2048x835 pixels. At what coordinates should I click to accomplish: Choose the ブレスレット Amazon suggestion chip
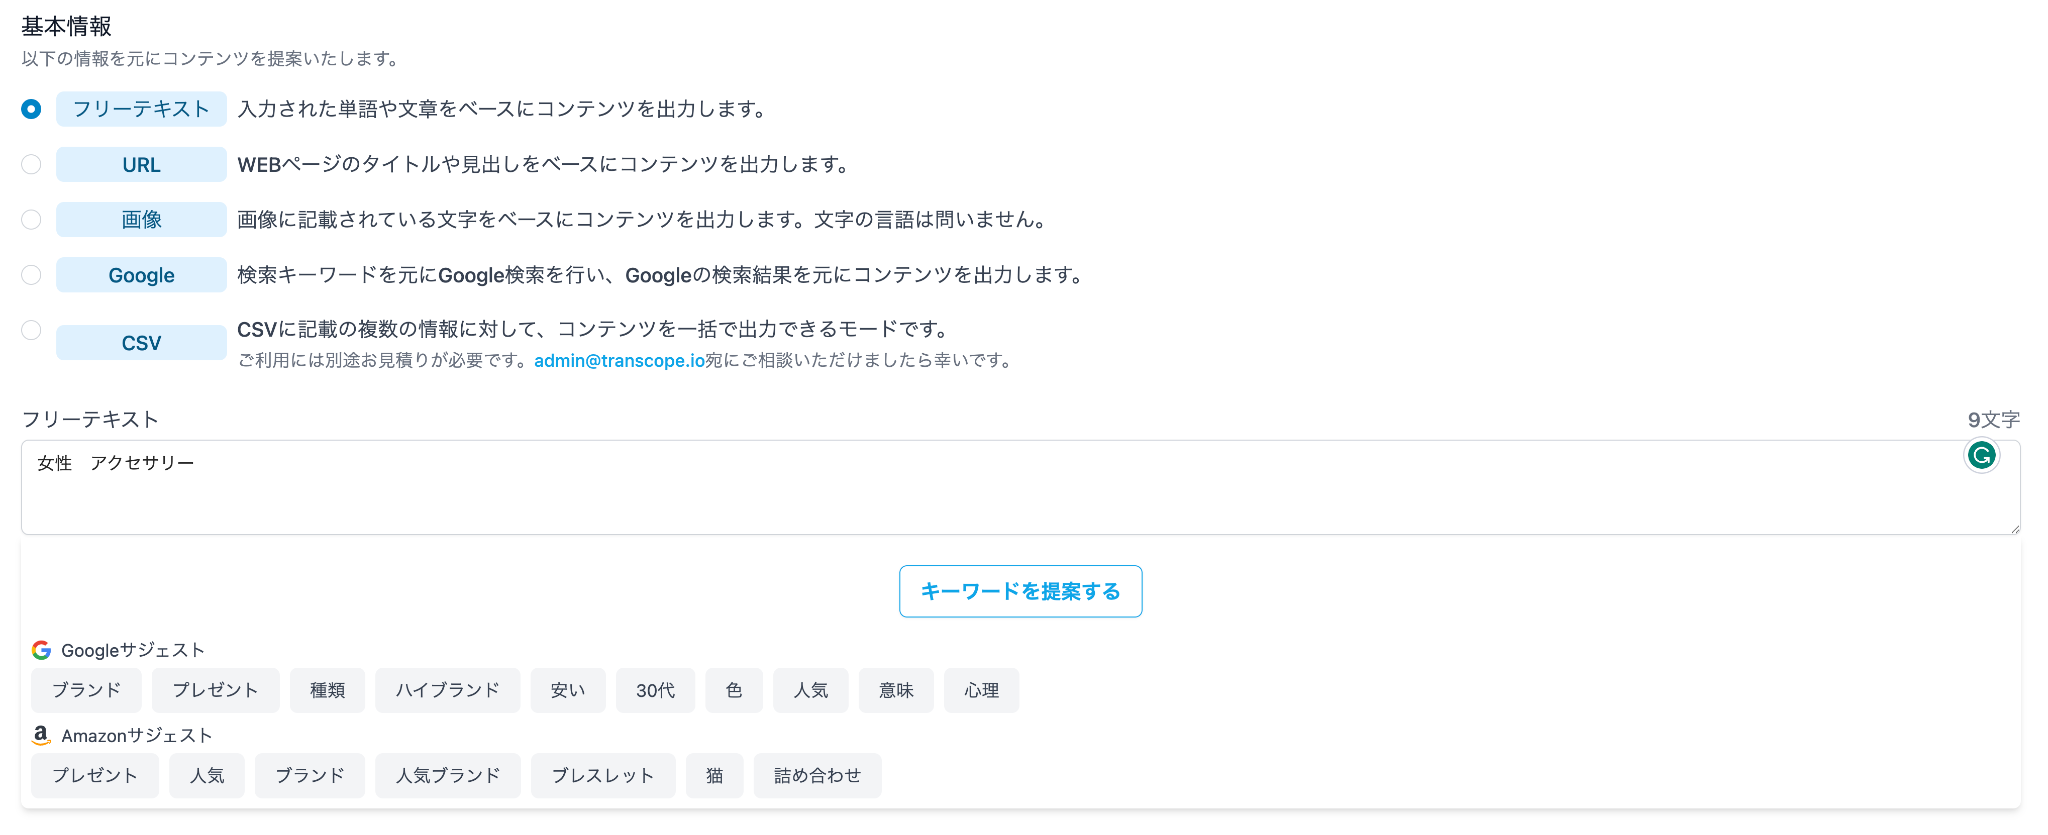coord(603,775)
